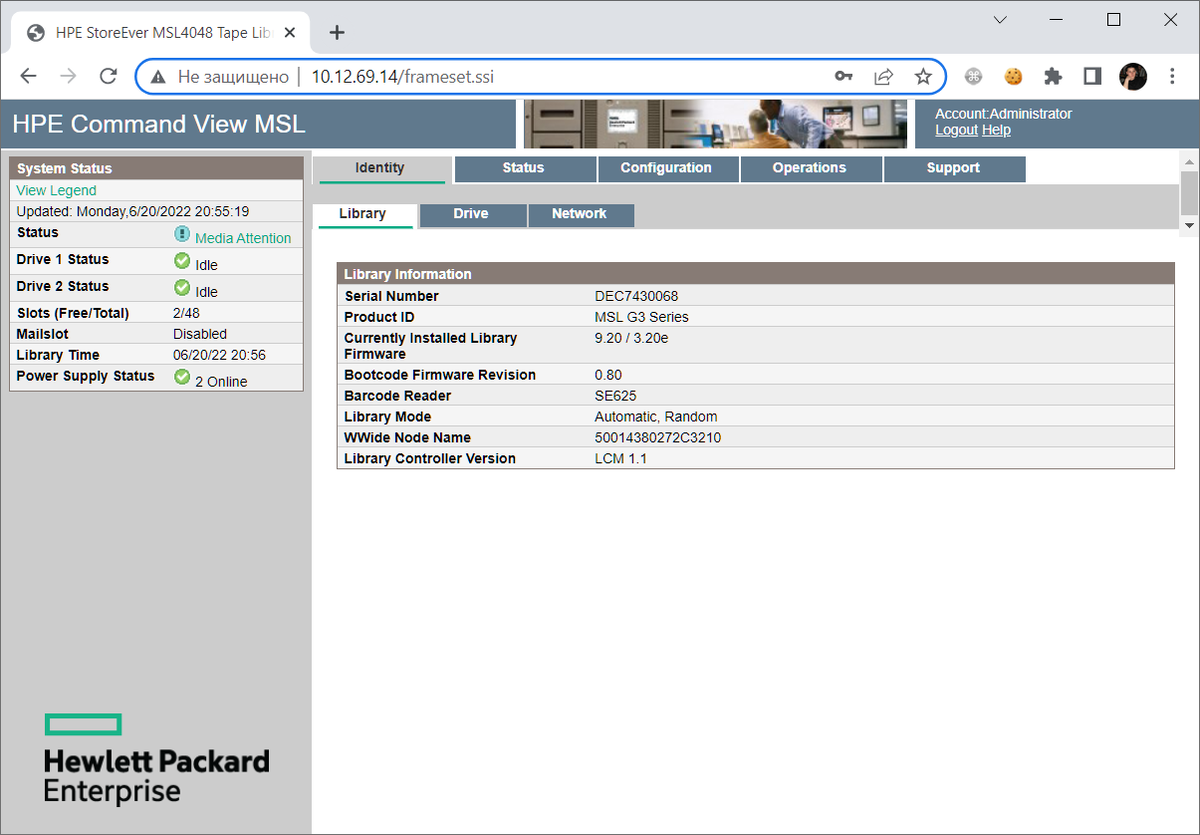Open the View Legend link
This screenshot has width=1200, height=835.
click(57, 190)
